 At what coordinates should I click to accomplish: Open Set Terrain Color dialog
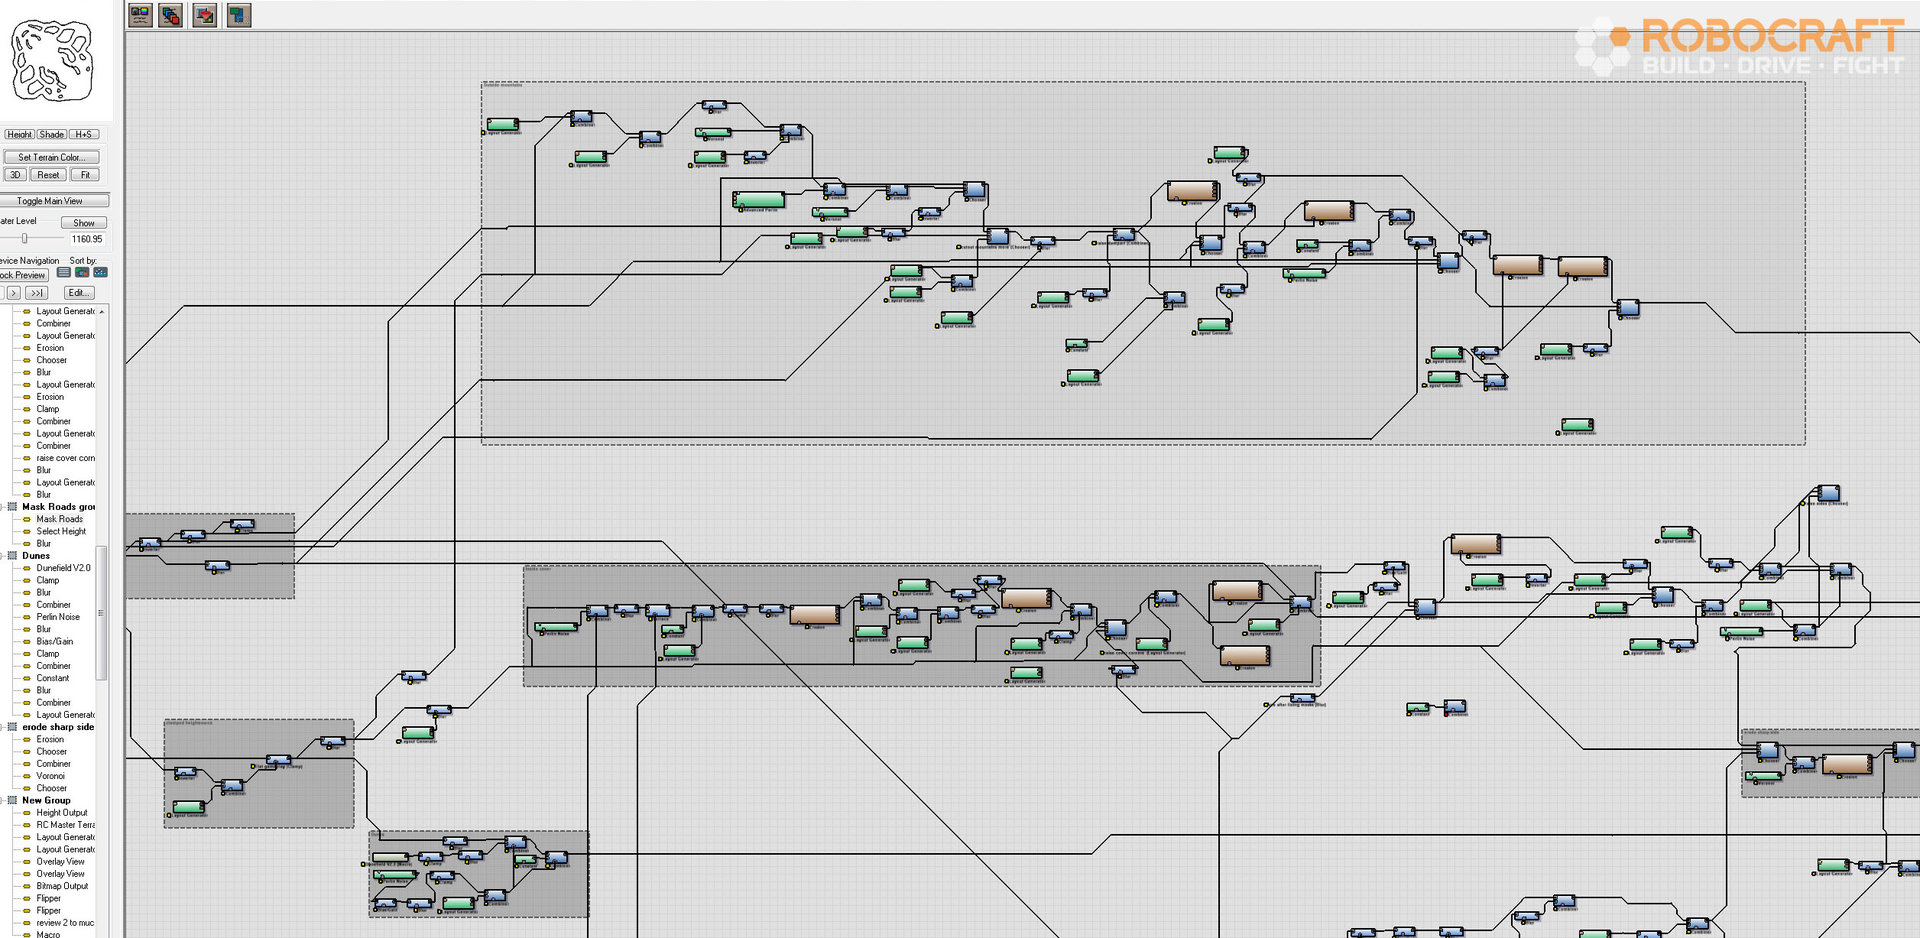pos(52,157)
